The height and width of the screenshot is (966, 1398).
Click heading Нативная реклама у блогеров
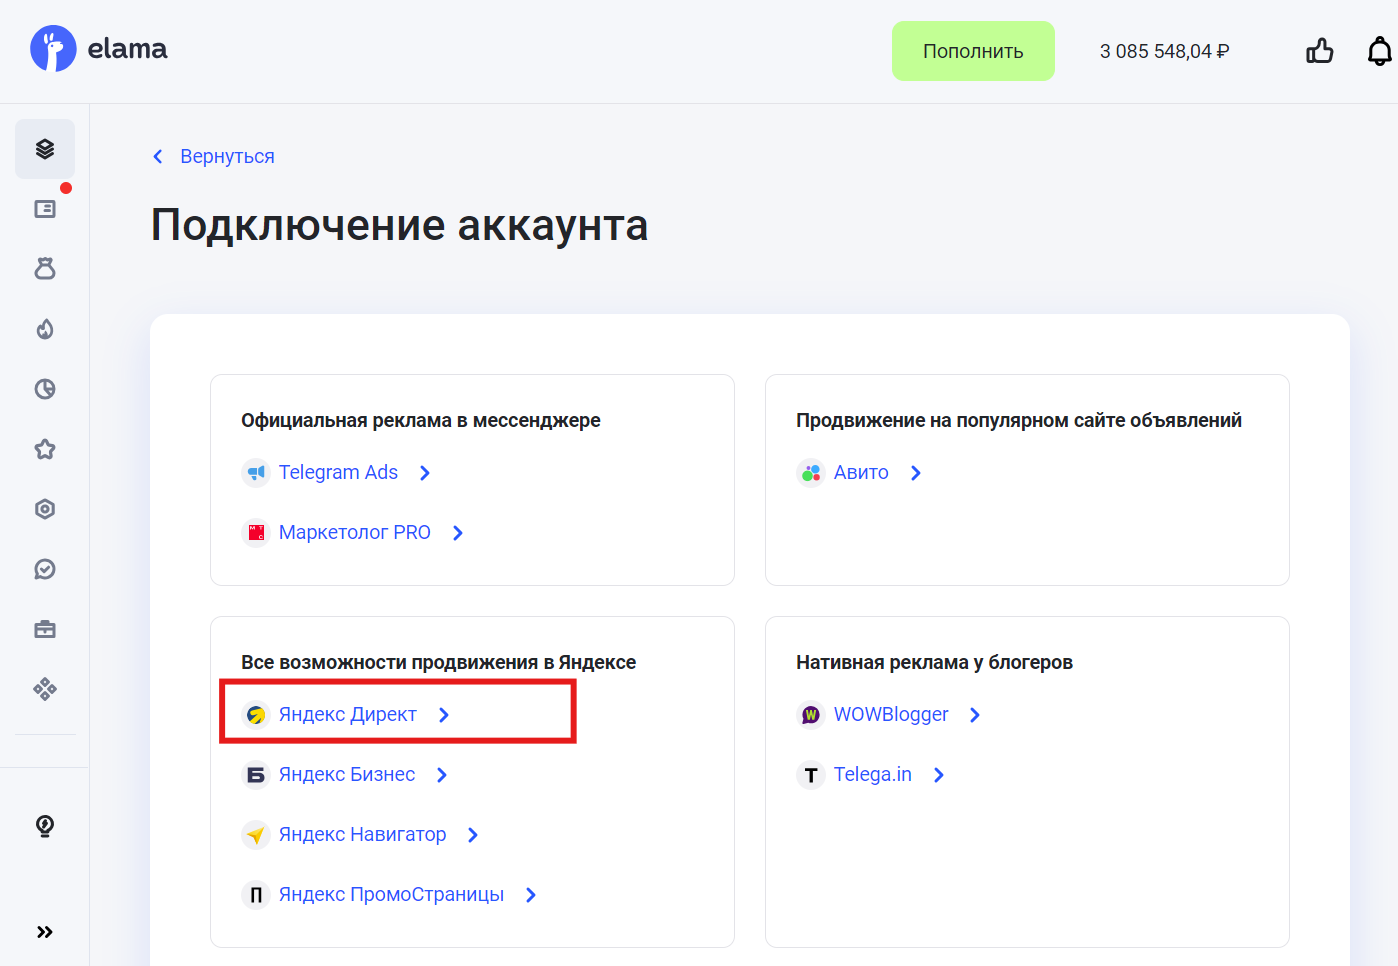[934, 662]
